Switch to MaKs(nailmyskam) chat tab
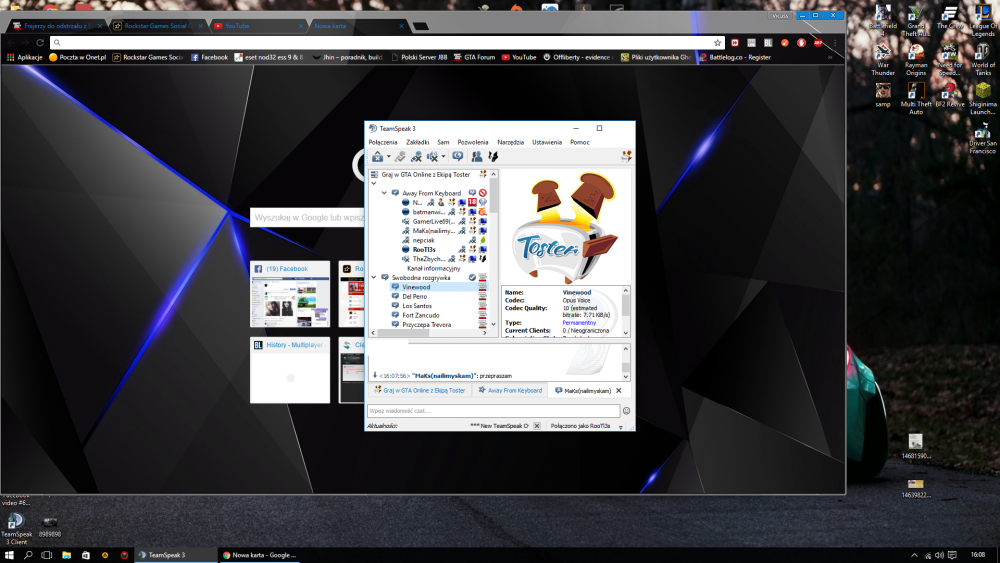Viewport: 1000px width, 563px height. coord(583,390)
